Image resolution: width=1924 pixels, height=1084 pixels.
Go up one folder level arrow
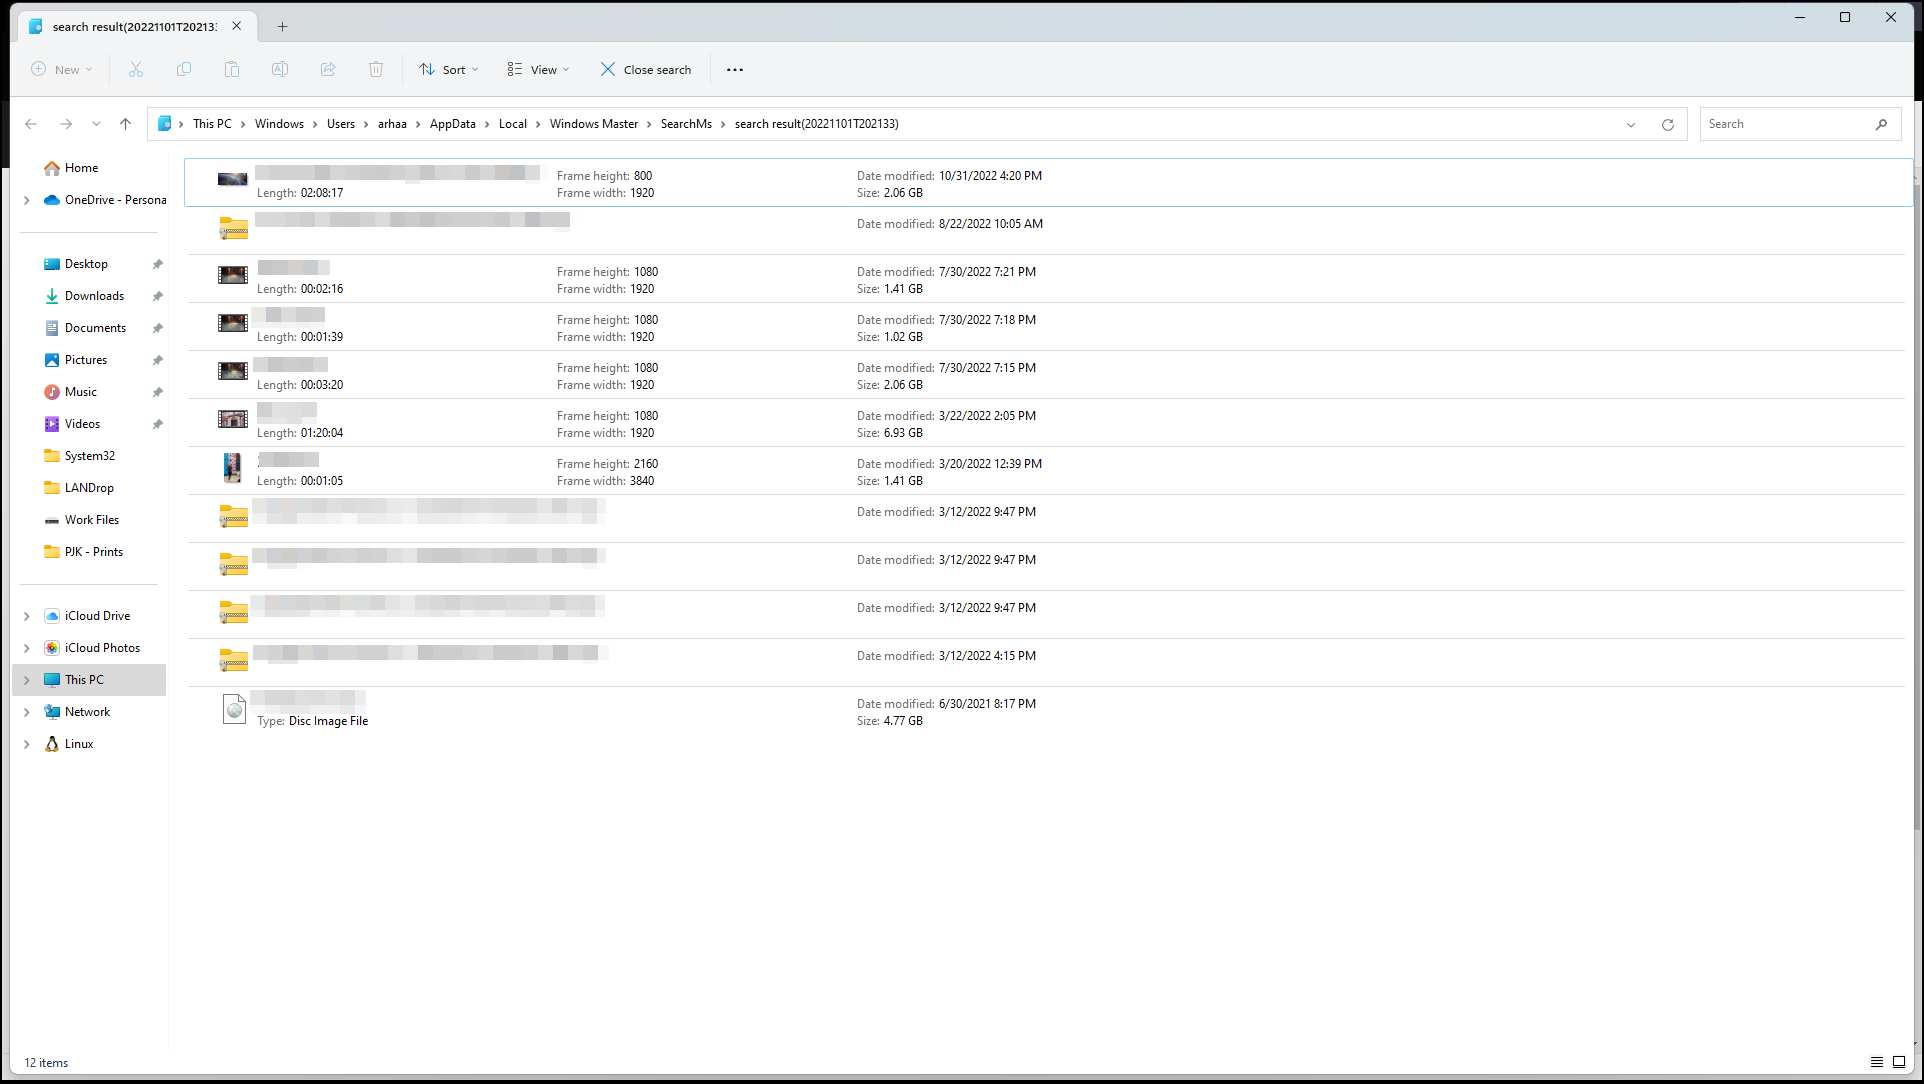pyautogui.click(x=125, y=124)
